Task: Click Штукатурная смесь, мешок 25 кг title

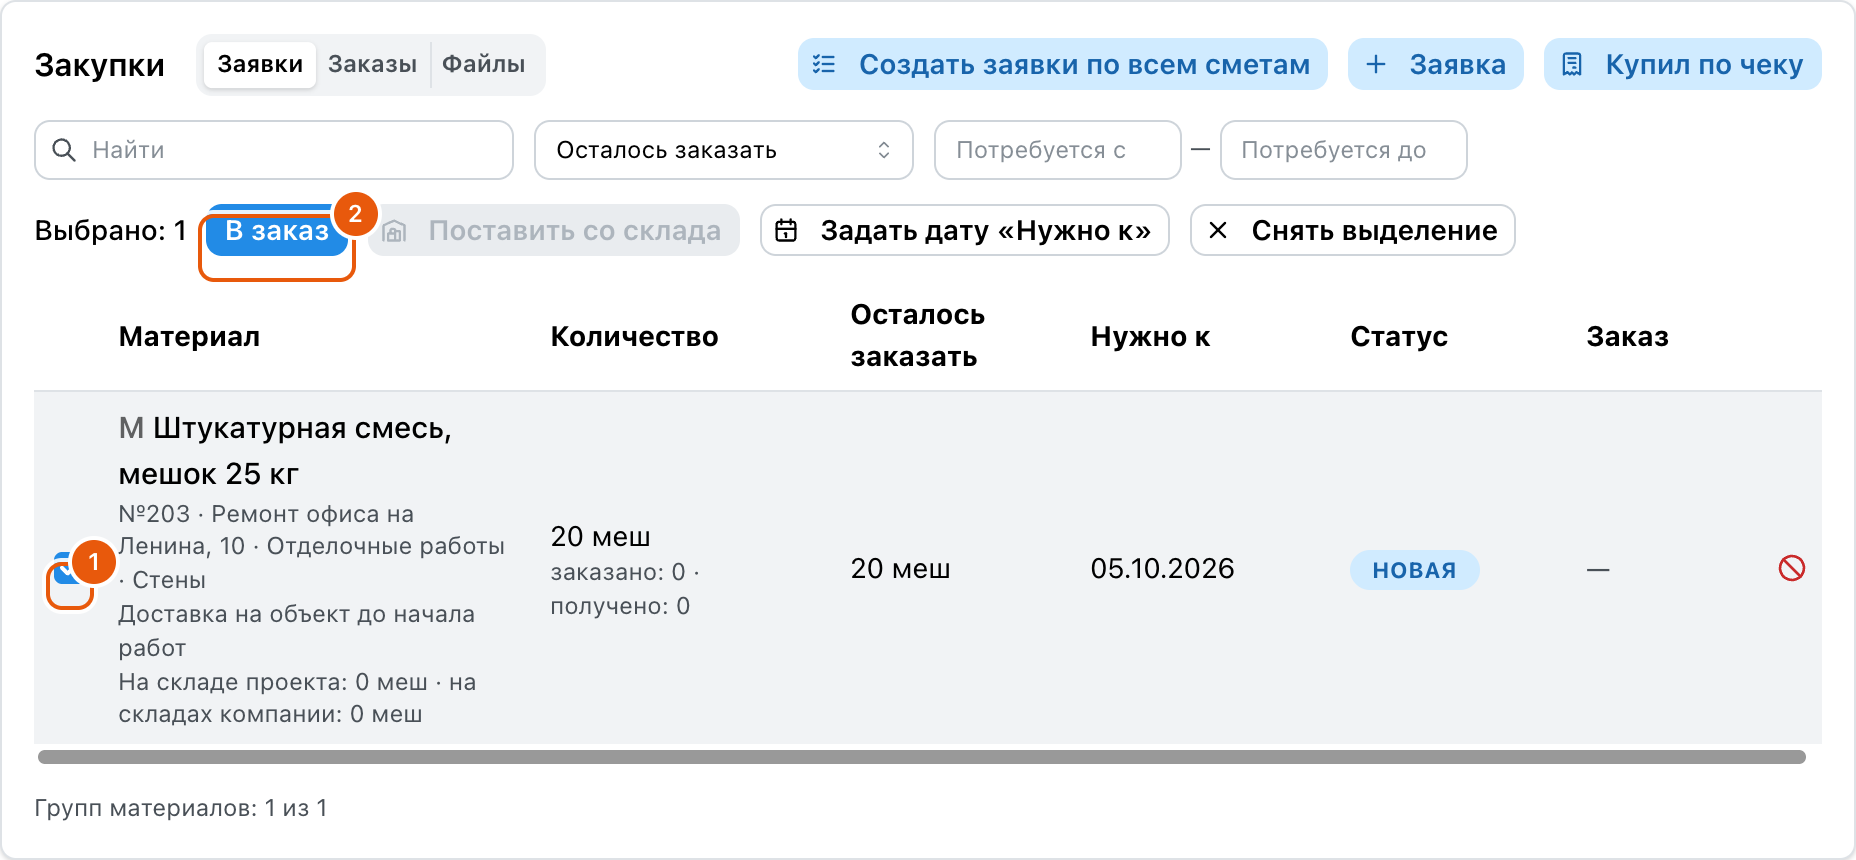Action: (285, 451)
